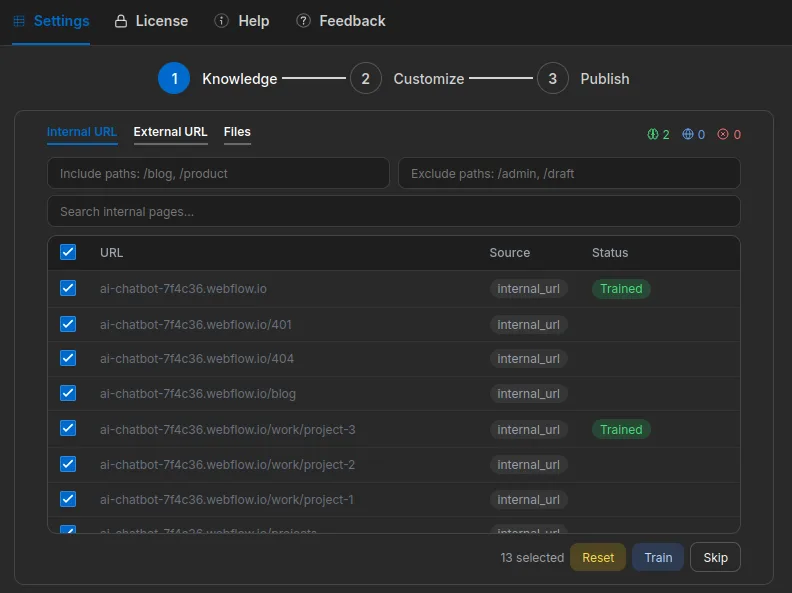Click the internal_url tag on /401 row
The height and width of the screenshot is (593, 792).
tap(528, 324)
